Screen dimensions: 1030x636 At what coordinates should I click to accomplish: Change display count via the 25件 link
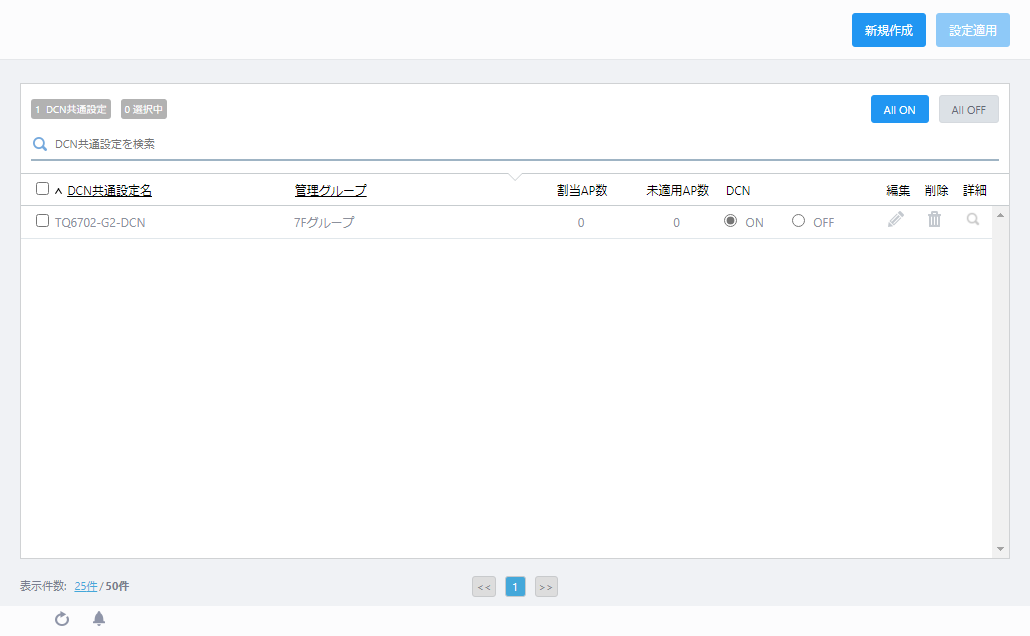pyautogui.click(x=86, y=586)
